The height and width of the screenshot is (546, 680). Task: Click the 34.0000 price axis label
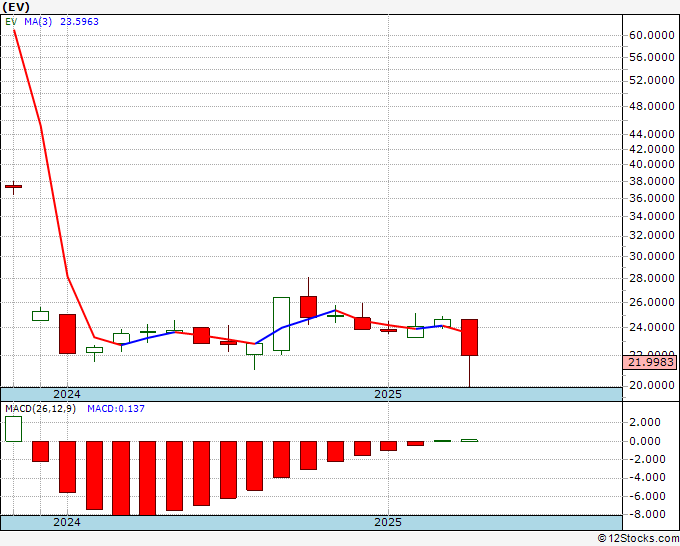click(651, 216)
